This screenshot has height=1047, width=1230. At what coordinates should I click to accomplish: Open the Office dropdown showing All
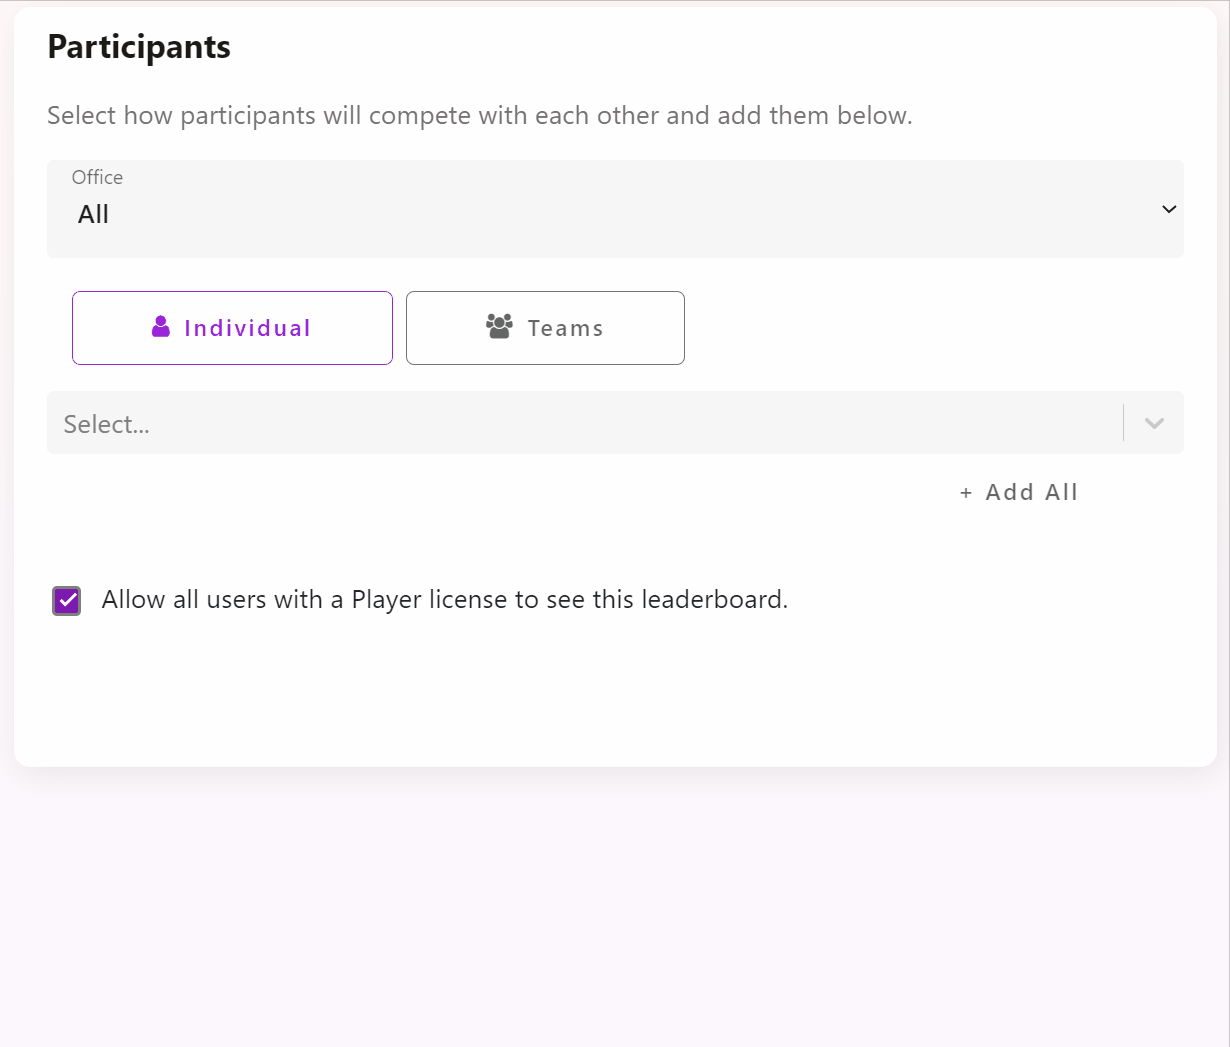615,209
